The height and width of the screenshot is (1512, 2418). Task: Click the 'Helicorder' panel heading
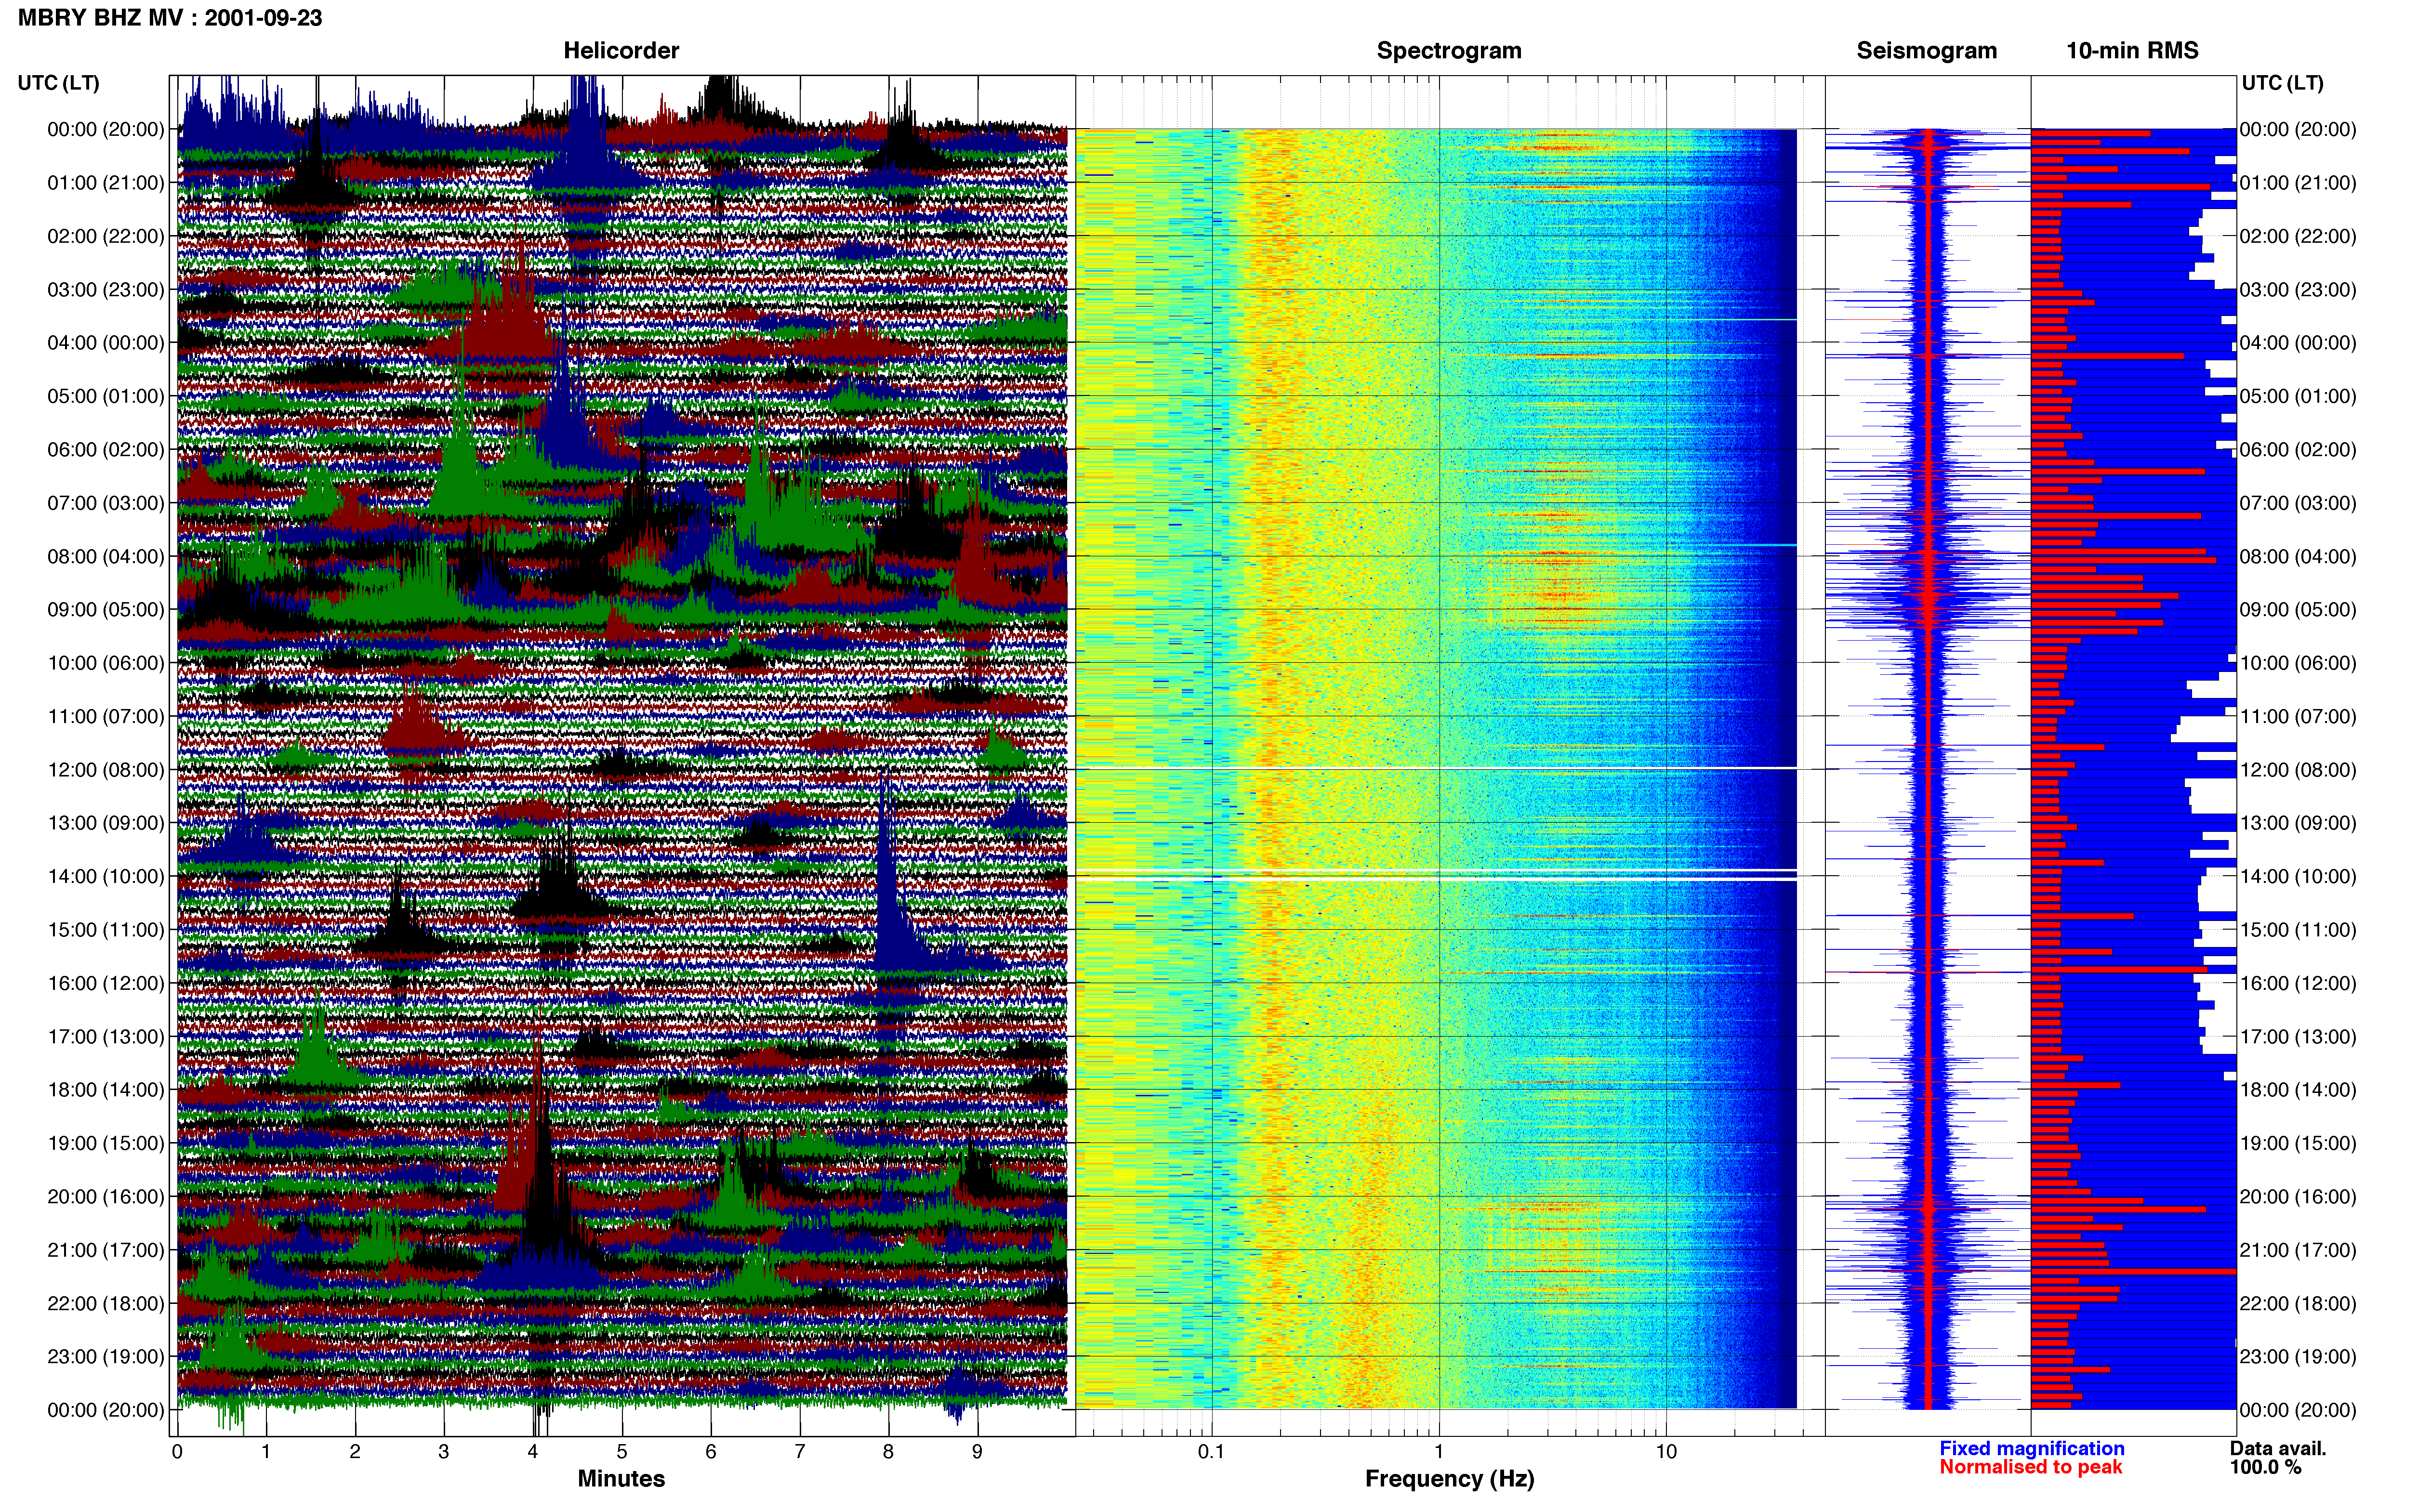[621, 51]
